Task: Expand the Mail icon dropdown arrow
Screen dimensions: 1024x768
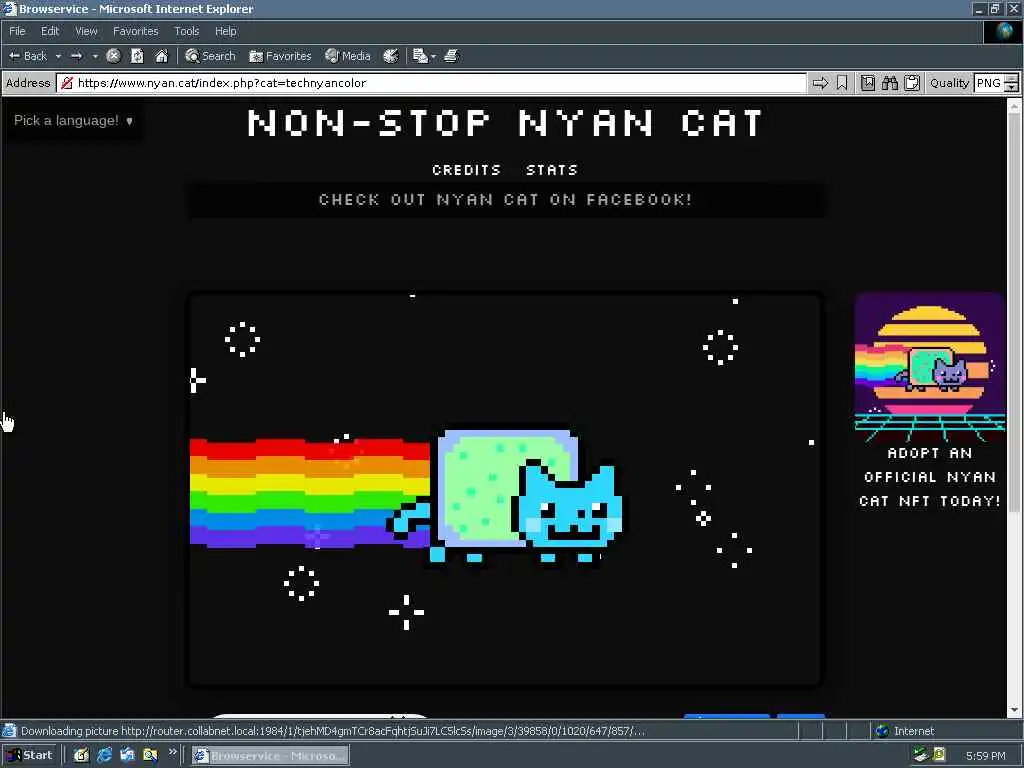Action: [x=434, y=57]
